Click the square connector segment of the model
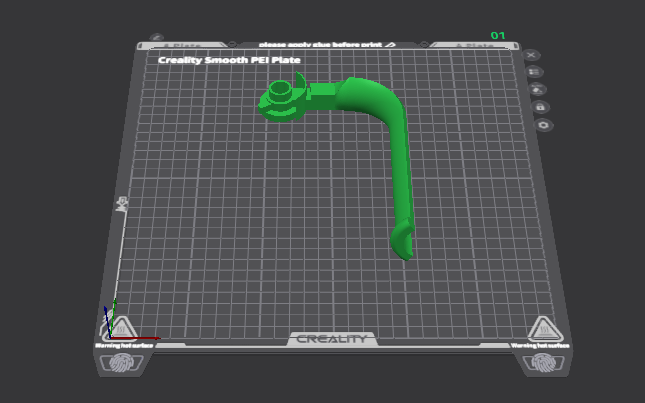Screen dimensions: 645x403 [x=322, y=91]
